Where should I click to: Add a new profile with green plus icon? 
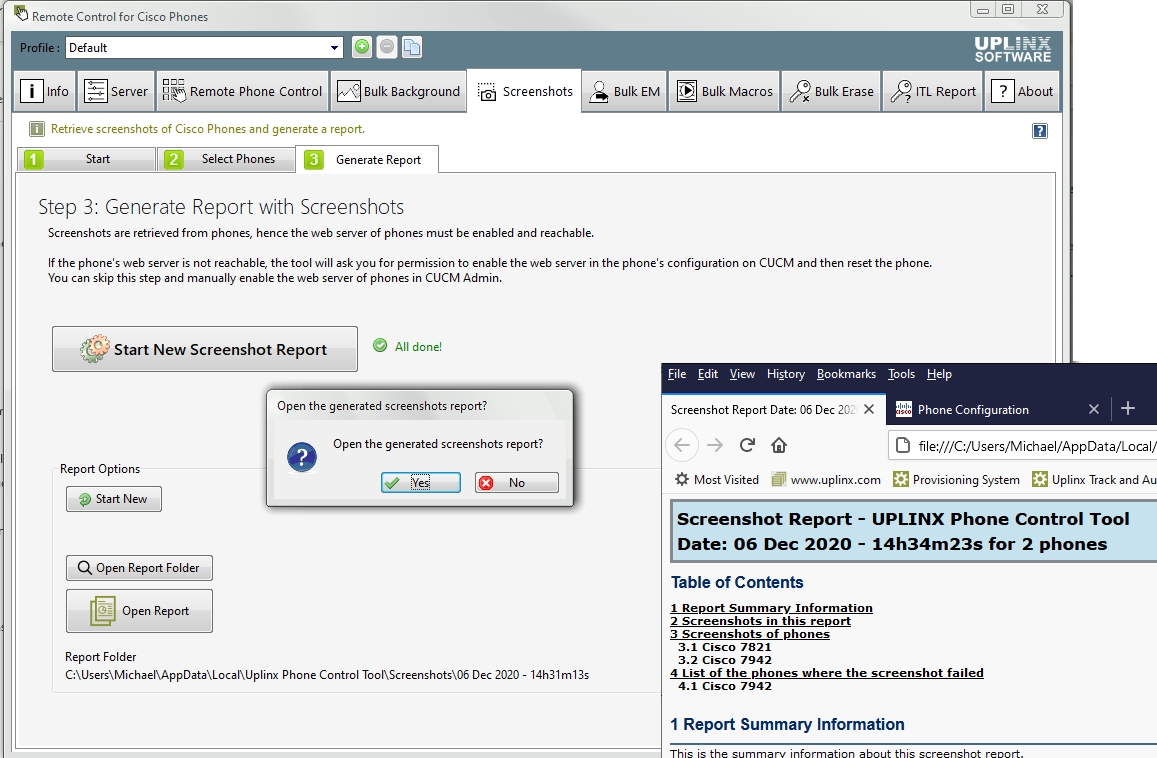[362, 47]
